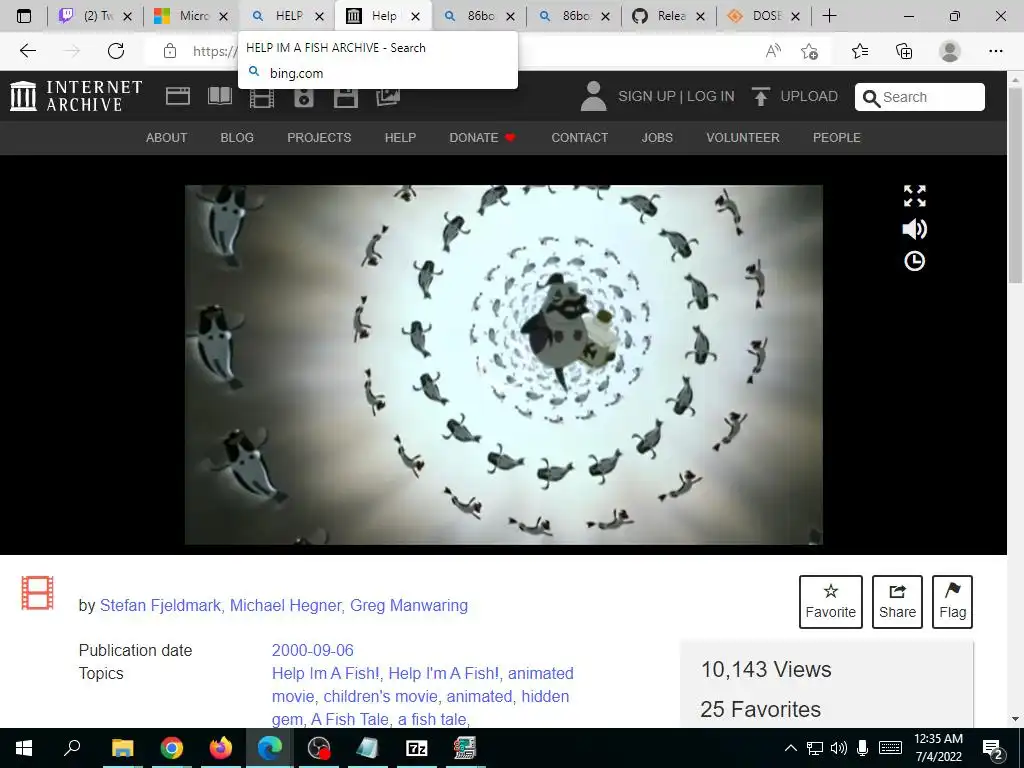This screenshot has width=1024, height=768.
Task: Click the movie film icon next to authors
Action: tap(37, 593)
